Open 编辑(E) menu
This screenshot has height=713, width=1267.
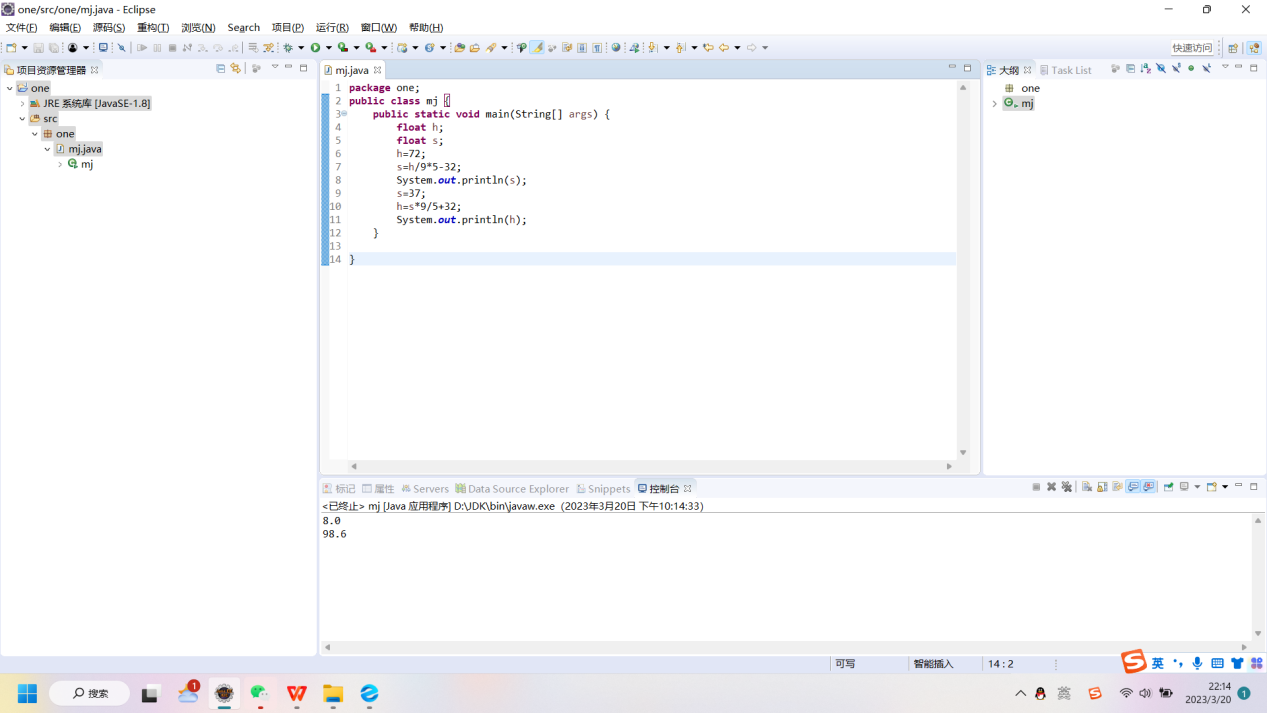pos(65,27)
